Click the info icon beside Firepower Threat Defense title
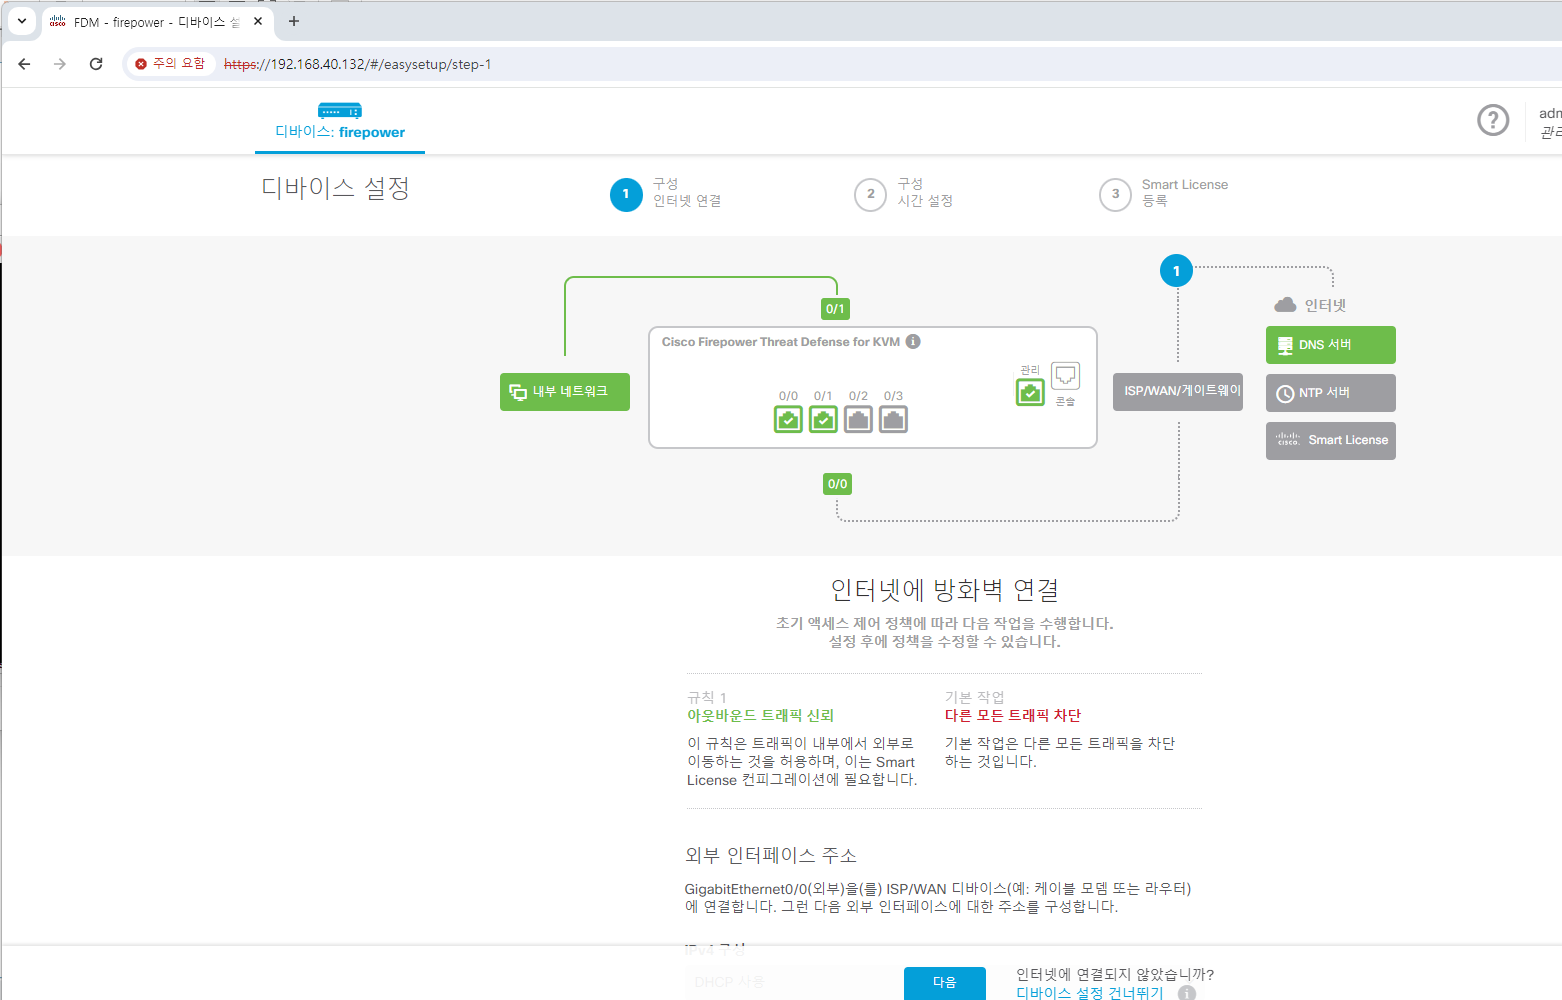The image size is (1562, 1000). pos(913,341)
